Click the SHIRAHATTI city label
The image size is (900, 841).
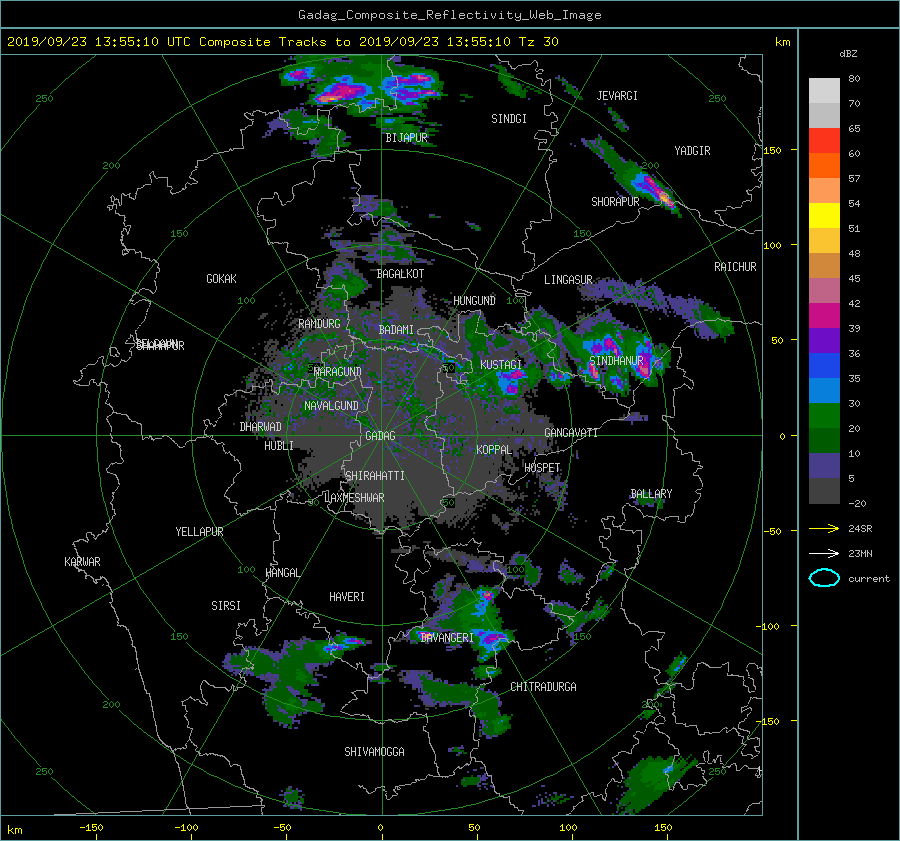pos(375,476)
